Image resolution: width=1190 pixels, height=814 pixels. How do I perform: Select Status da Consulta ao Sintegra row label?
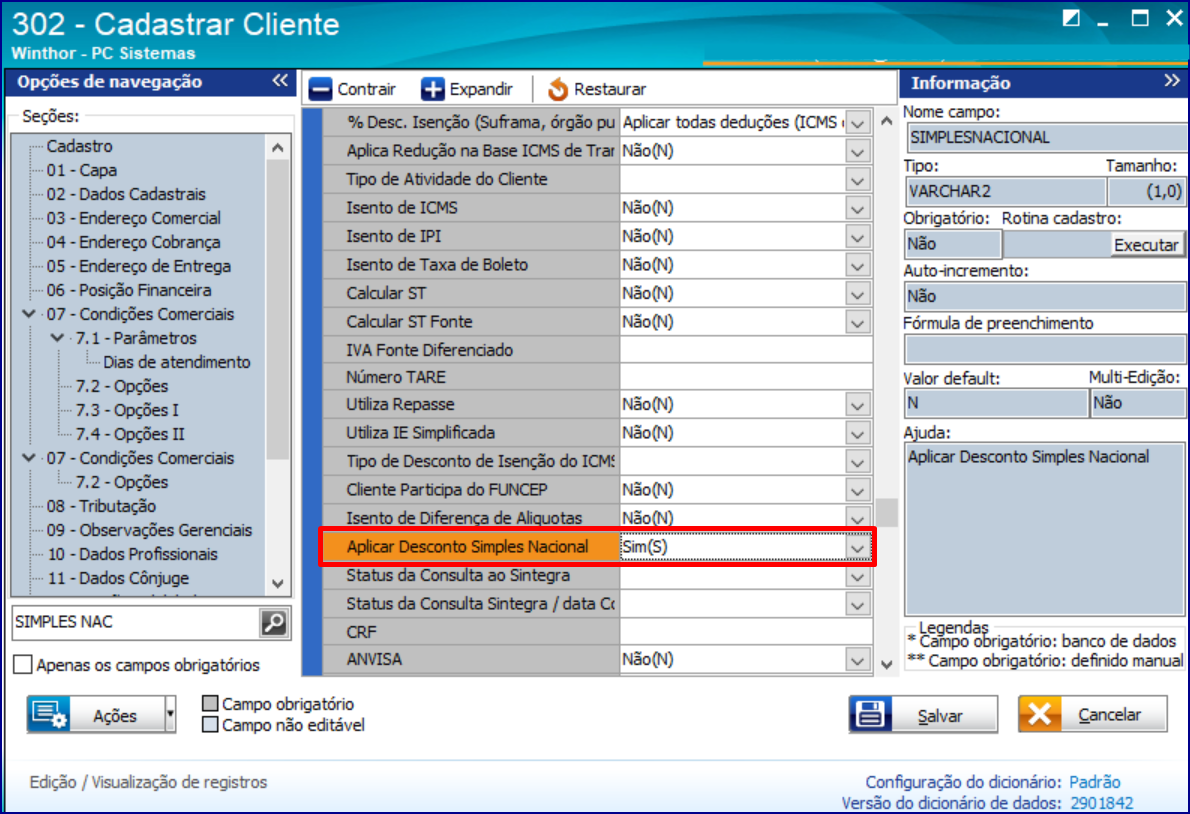(458, 575)
